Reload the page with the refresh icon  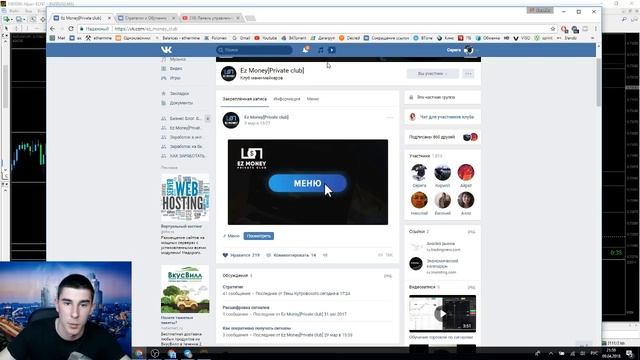(x=71, y=29)
